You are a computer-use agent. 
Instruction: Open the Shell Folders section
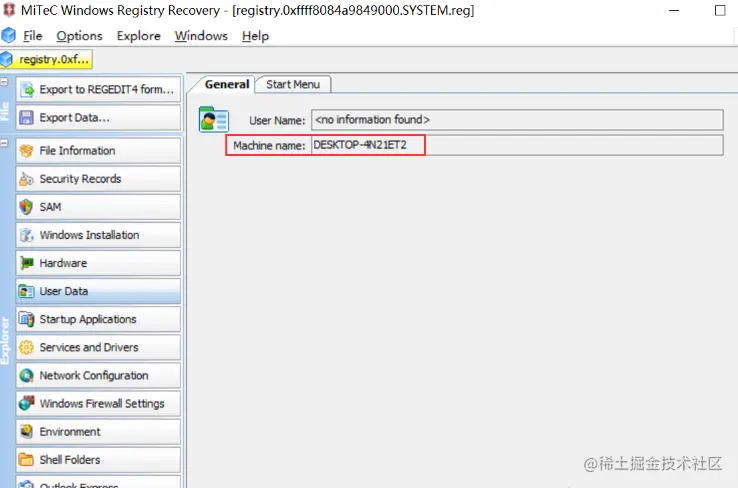[98, 460]
